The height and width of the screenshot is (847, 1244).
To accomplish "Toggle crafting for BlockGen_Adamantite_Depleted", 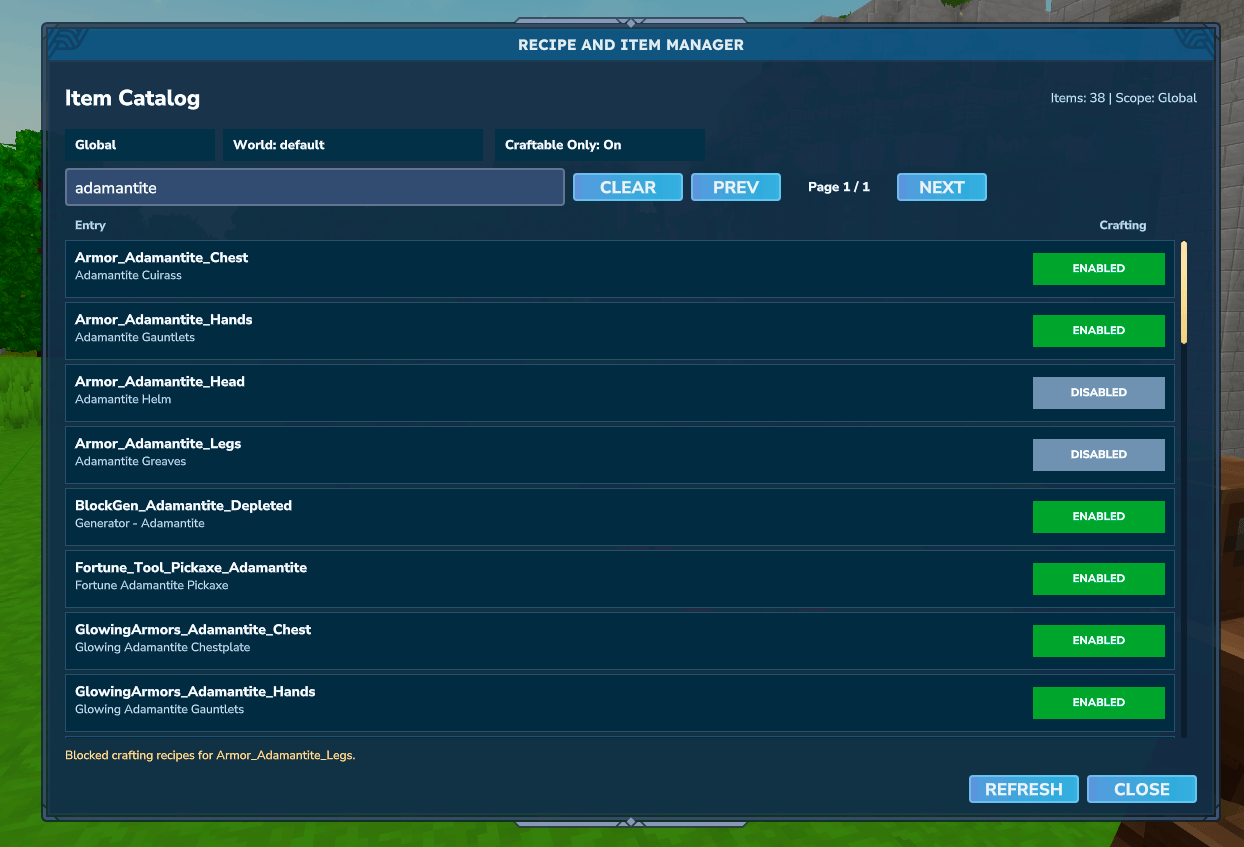I will click(x=1098, y=517).
